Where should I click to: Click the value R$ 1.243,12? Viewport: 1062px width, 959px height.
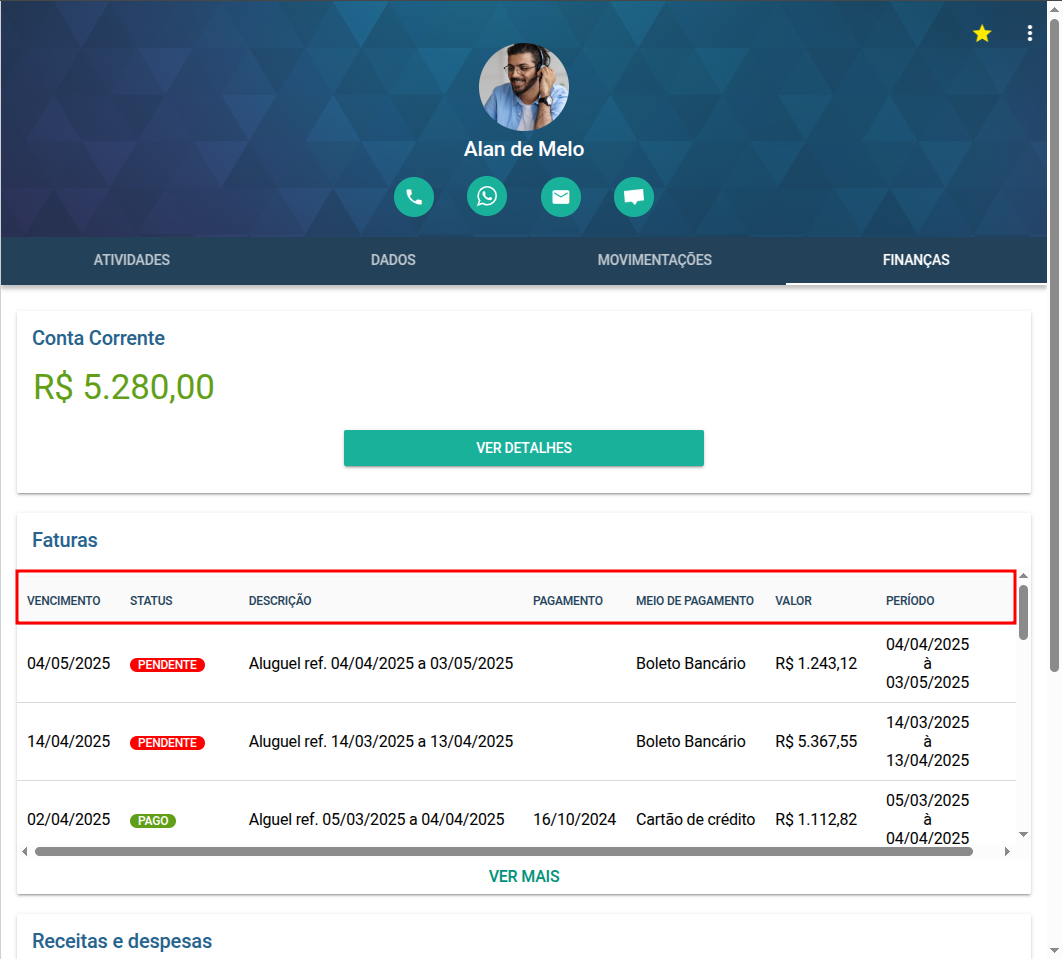point(816,664)
